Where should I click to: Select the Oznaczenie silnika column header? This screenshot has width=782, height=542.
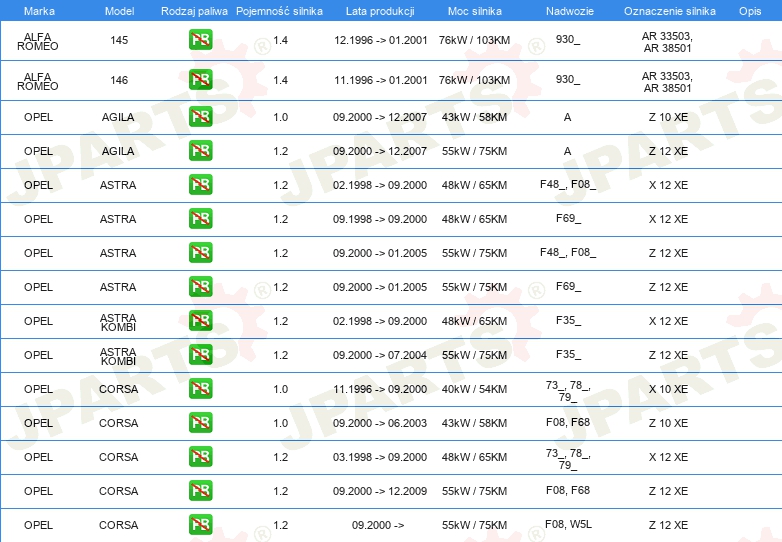tap(669, 11)
